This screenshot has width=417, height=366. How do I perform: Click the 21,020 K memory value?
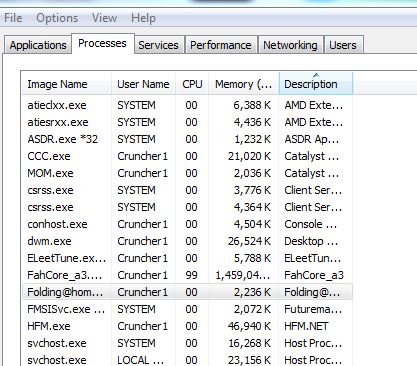tap(249, 156)
